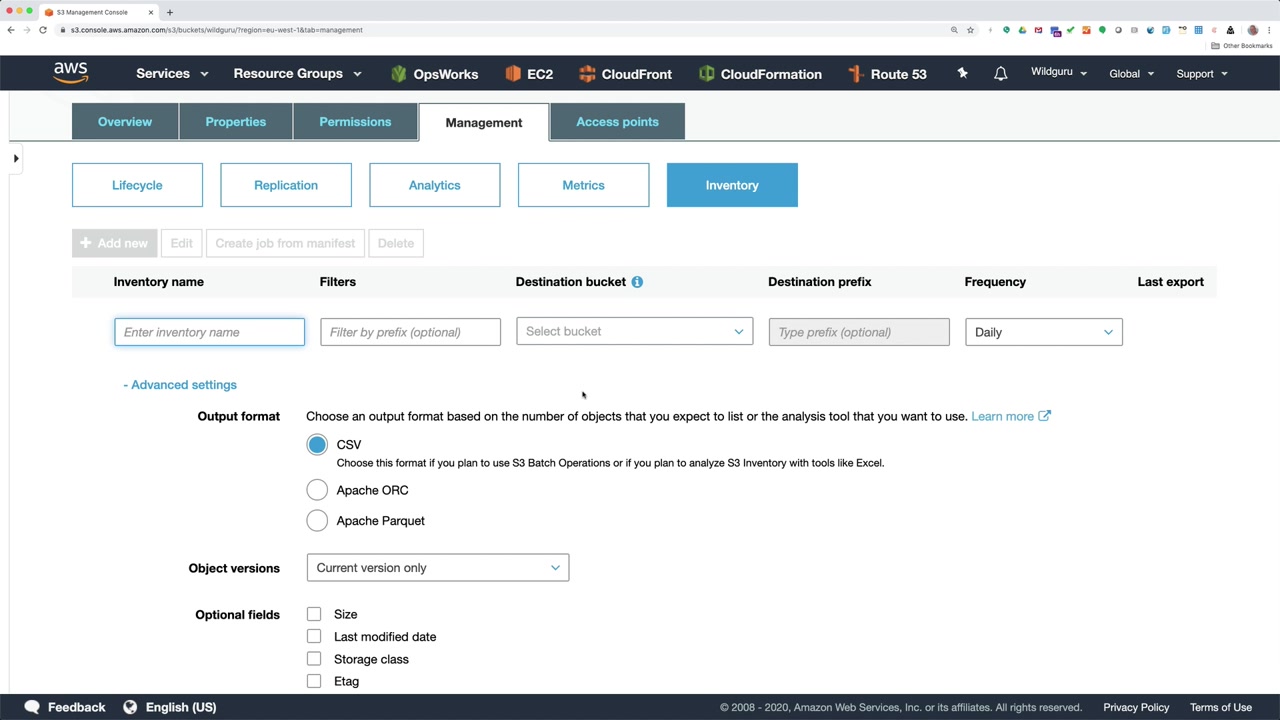This screenshot has height=720, width=1280.
Task: Switch to the Overview tab
Action: click(x=125, y=122)
